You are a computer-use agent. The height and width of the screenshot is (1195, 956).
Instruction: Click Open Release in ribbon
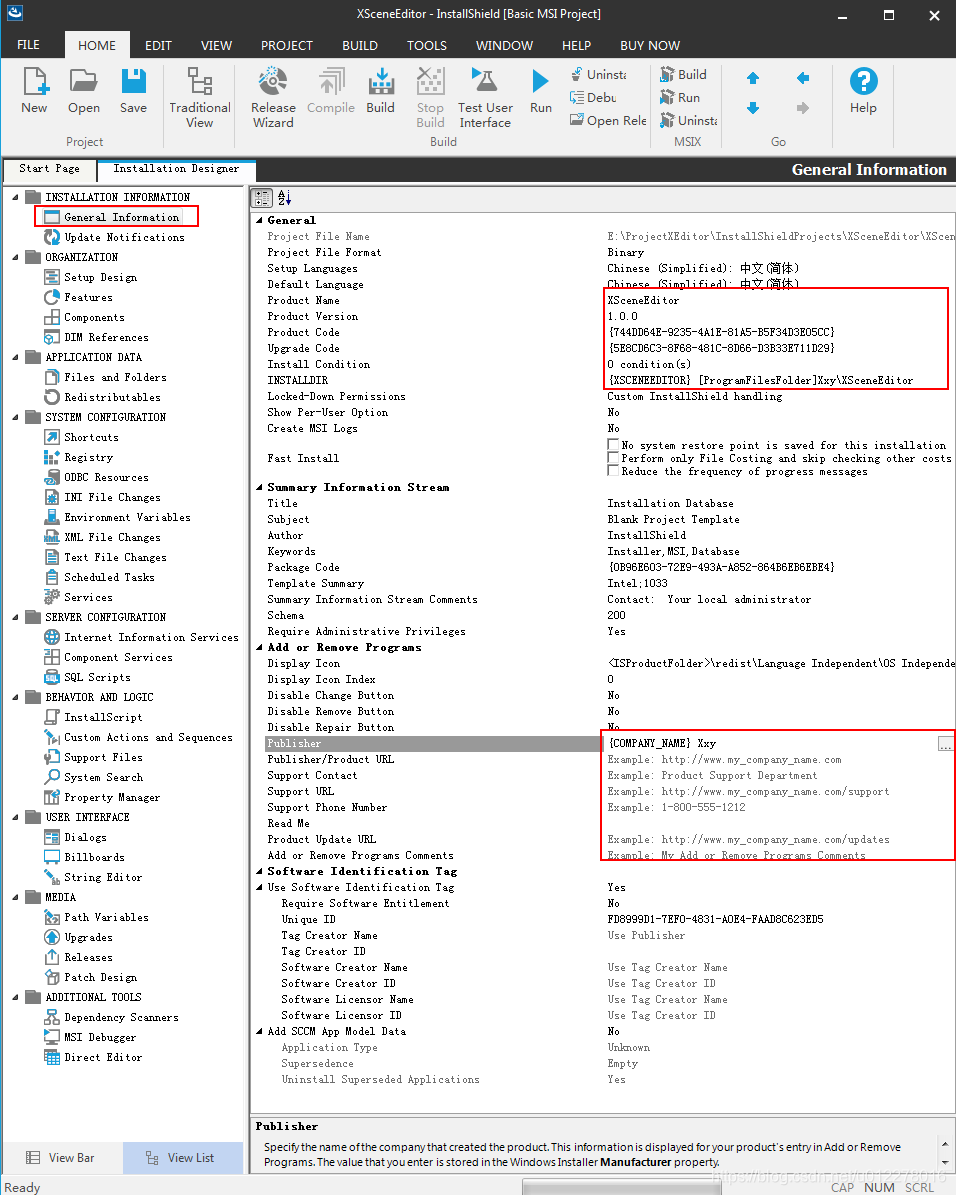[608, 120]
